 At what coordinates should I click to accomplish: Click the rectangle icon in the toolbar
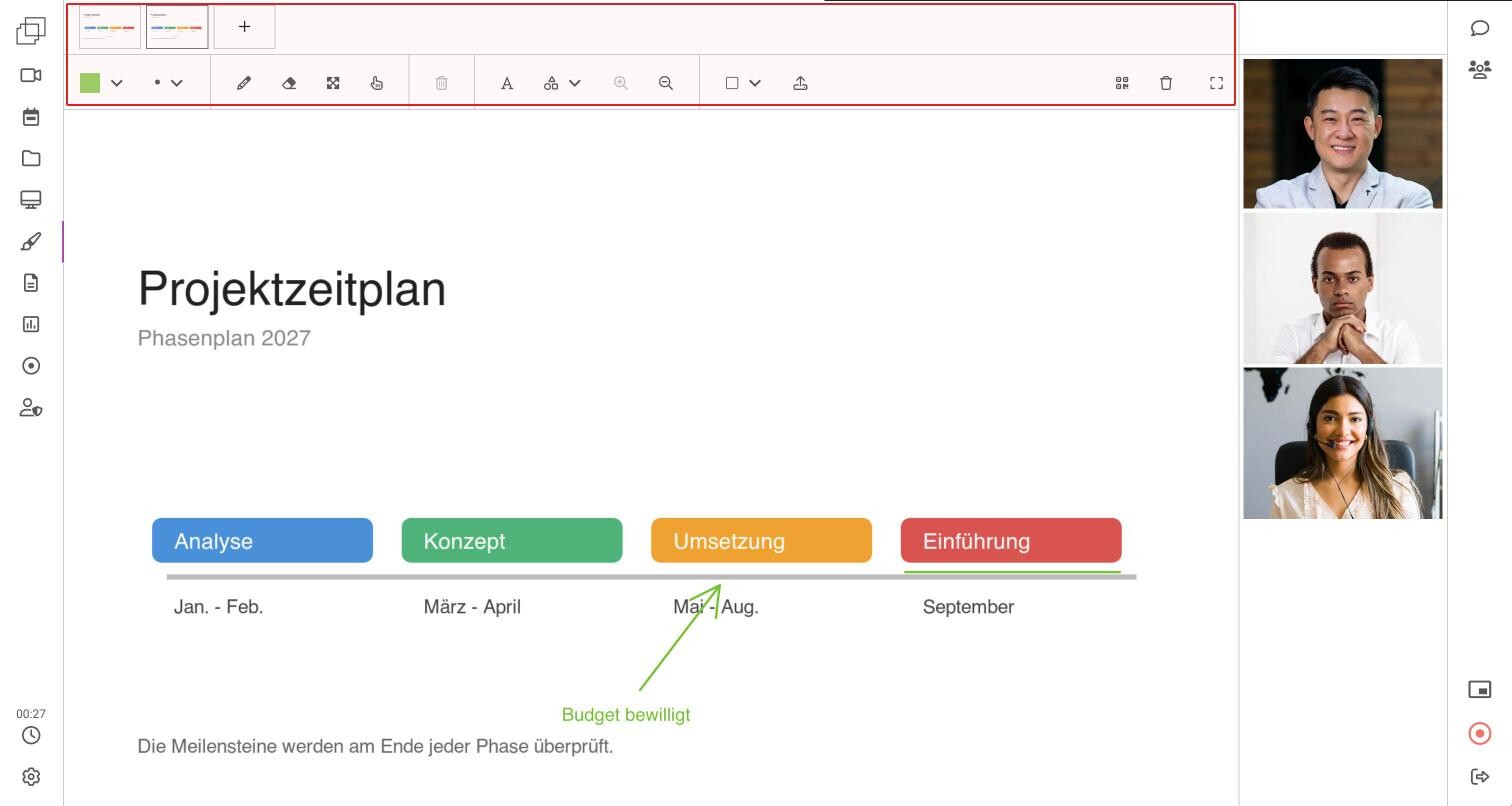click(732, 83)
